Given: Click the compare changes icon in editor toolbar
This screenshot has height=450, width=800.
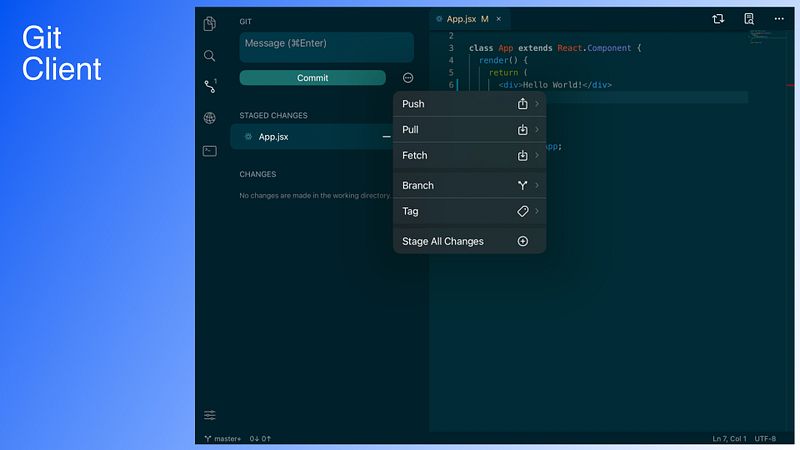Looking at the screenshot, I should coord(718,19).
